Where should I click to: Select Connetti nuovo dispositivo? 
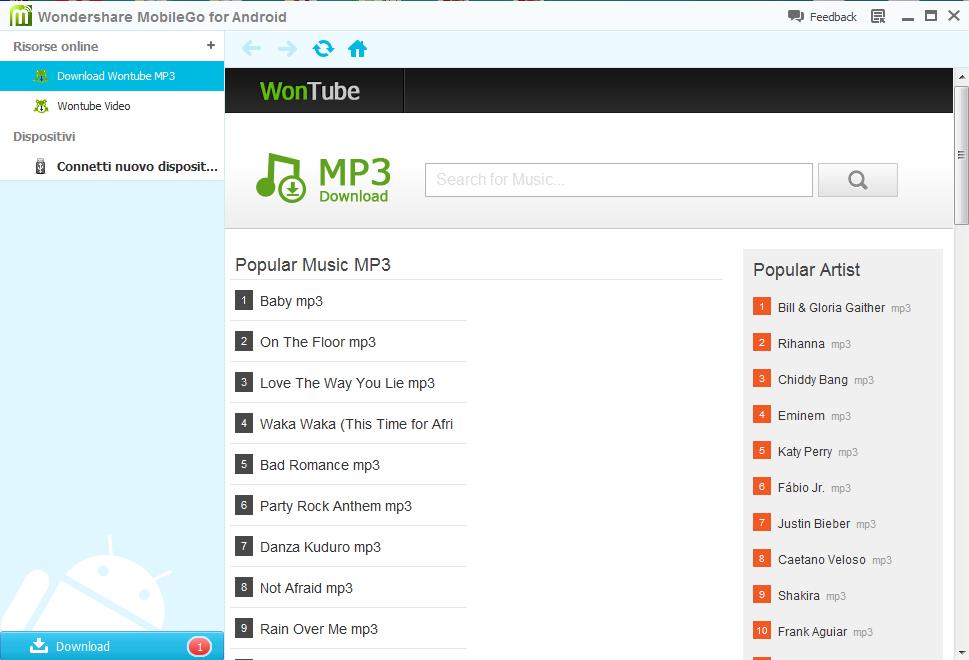point(112,166)
